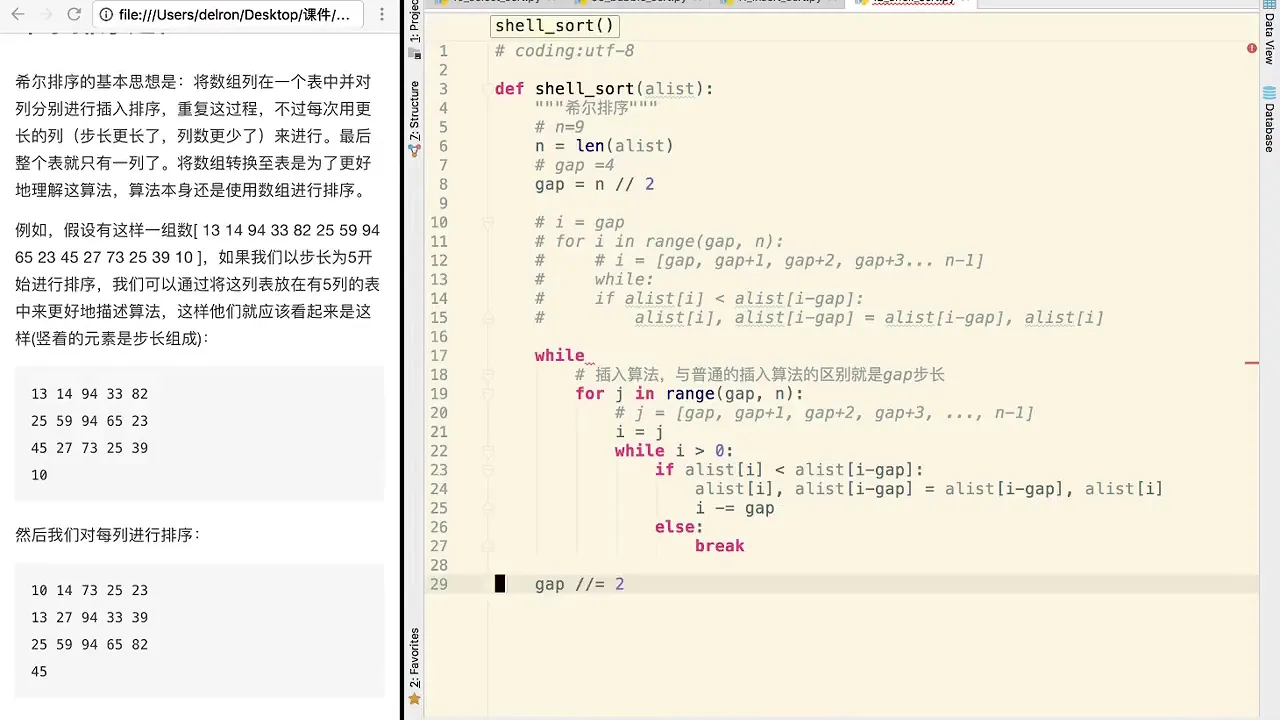
Task: Click the '10 14 73 25 23' row in browser
Action: click(x=89, y=590)
